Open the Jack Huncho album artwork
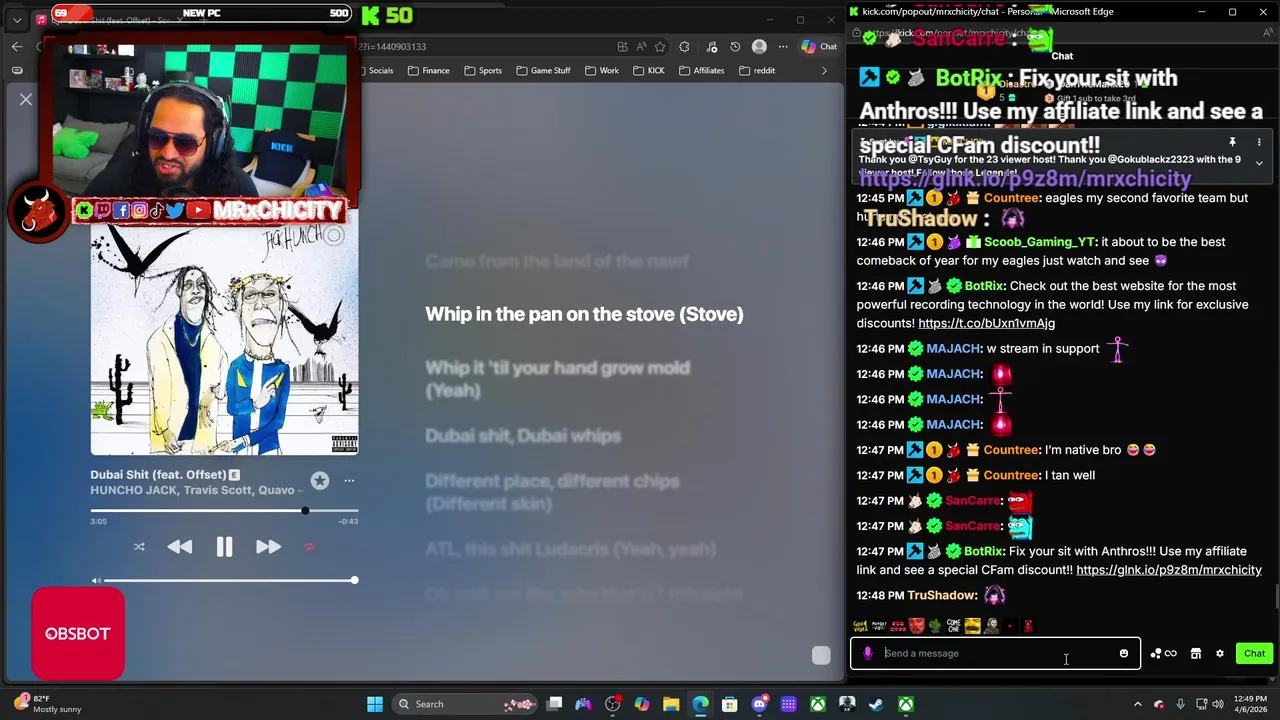This screenshot has width=1280, height=720. tap(224, 340)
